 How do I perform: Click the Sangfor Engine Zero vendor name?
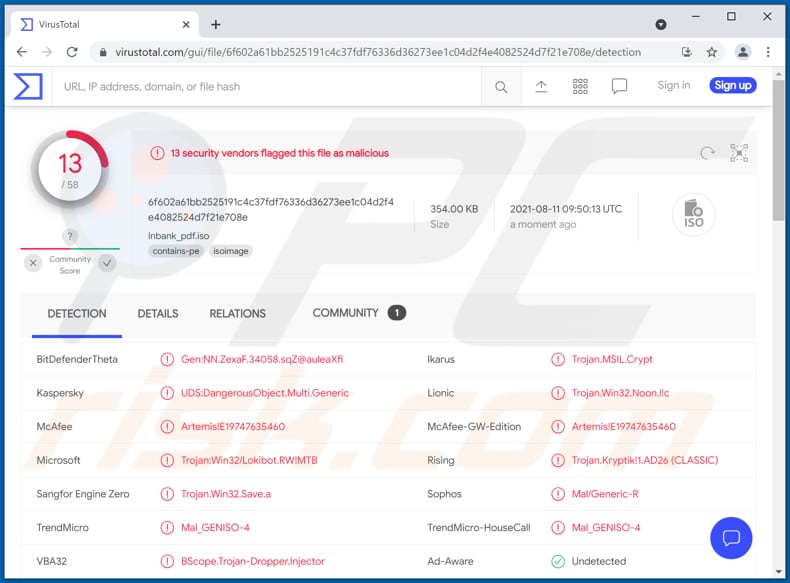coord(83,494)
